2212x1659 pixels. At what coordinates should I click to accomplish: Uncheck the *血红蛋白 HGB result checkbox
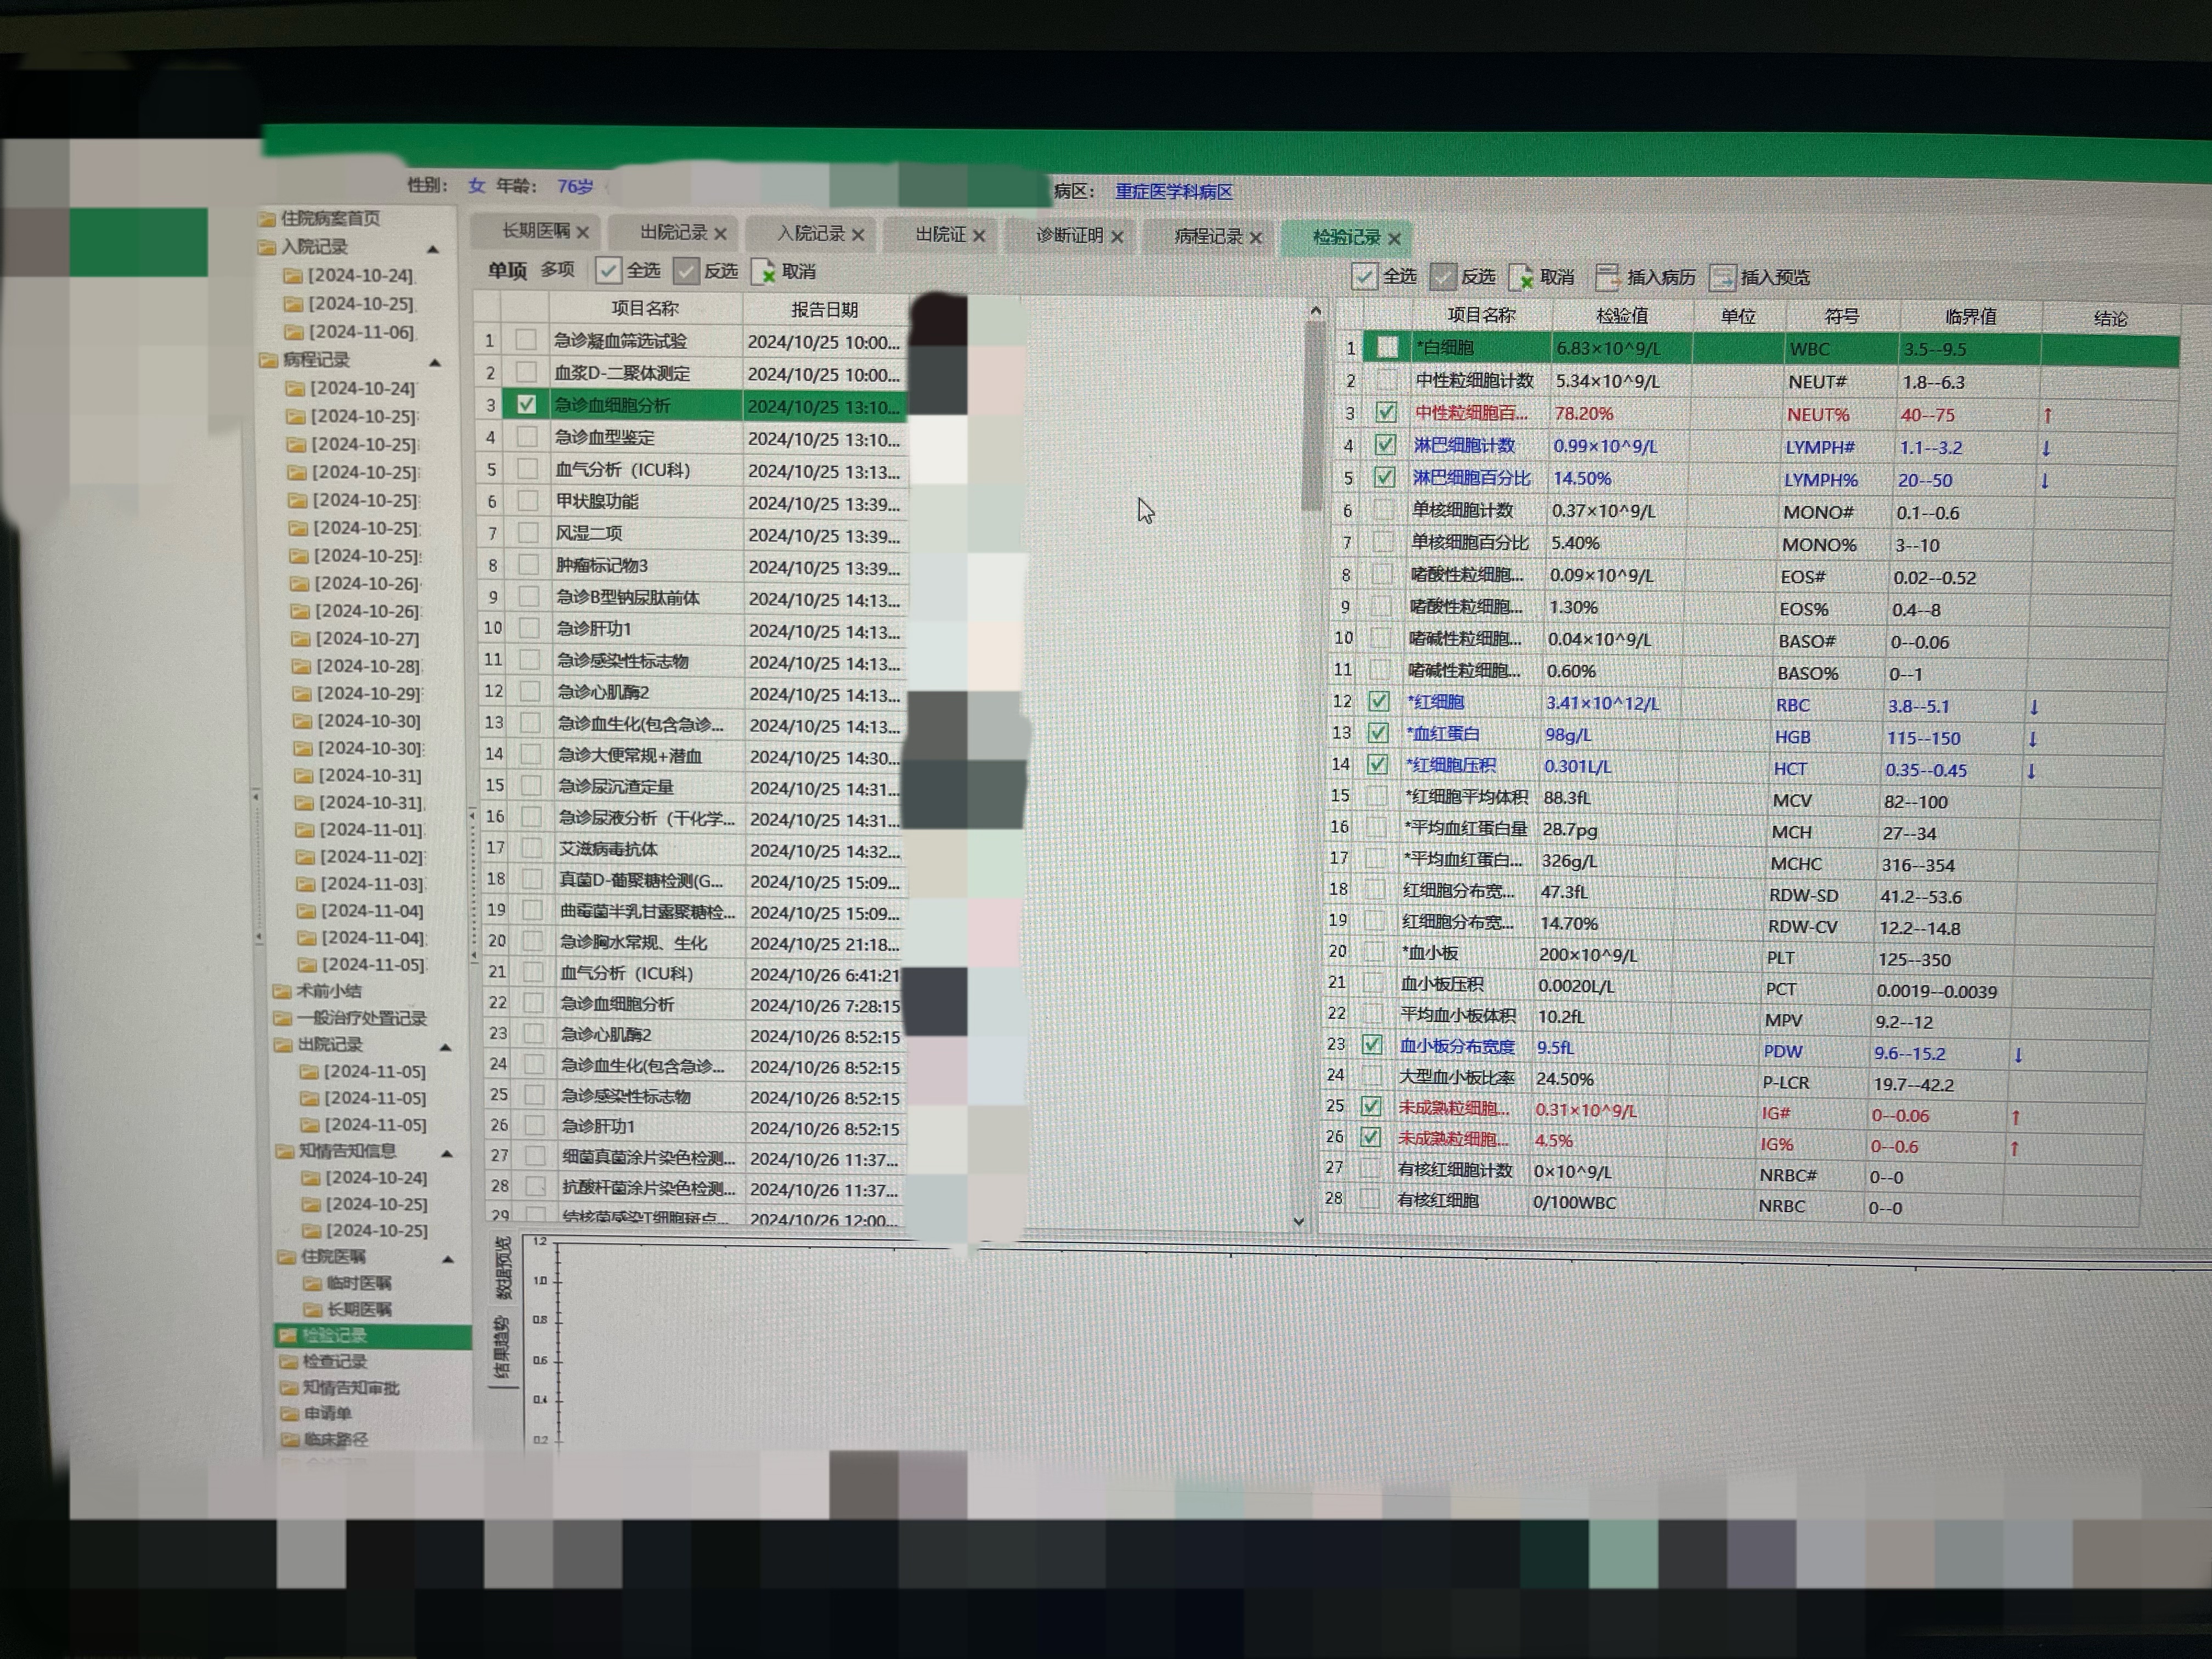click(x=1377, y=733)
